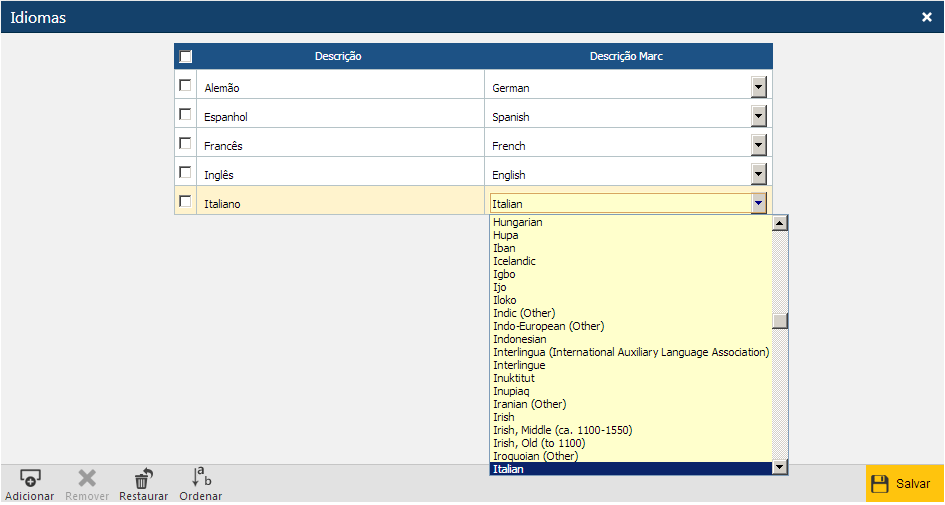Tick the Francês row checkbox
945x505 pixels.
185,144
